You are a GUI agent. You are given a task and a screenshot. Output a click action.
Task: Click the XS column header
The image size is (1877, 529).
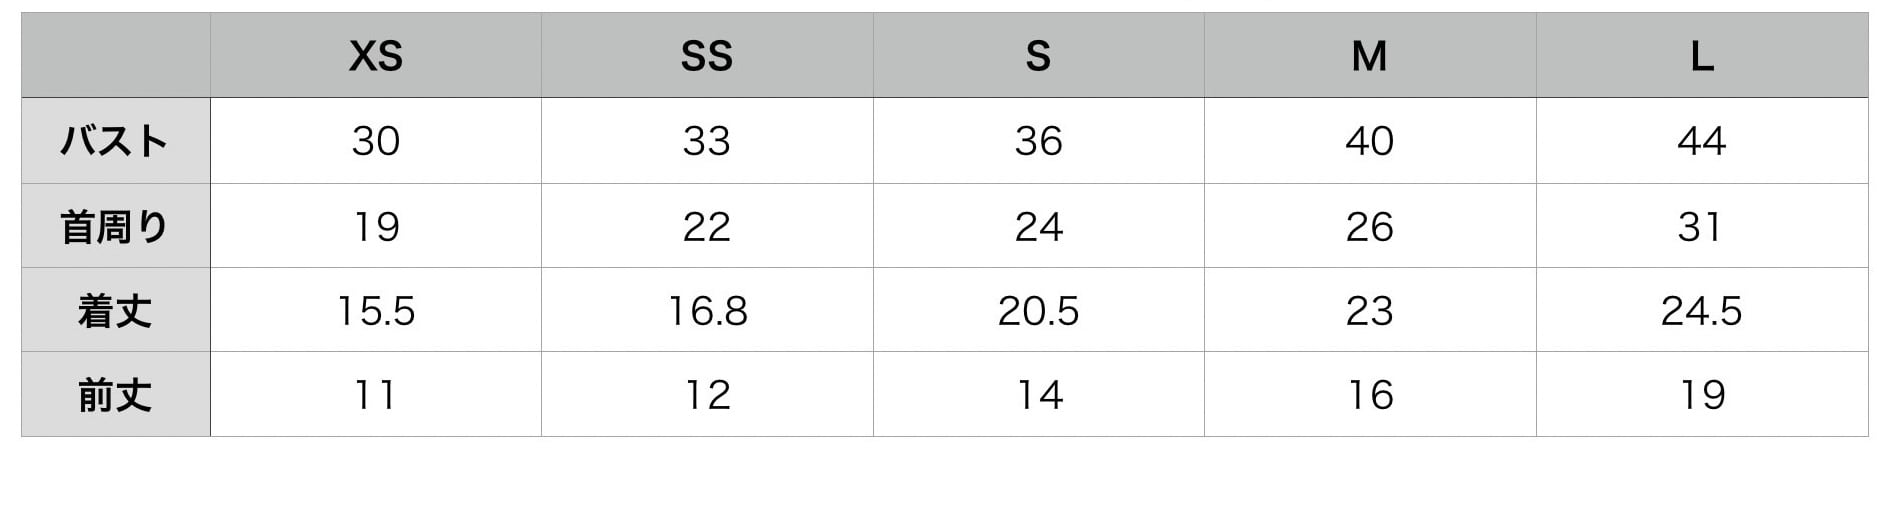[376, 56]
